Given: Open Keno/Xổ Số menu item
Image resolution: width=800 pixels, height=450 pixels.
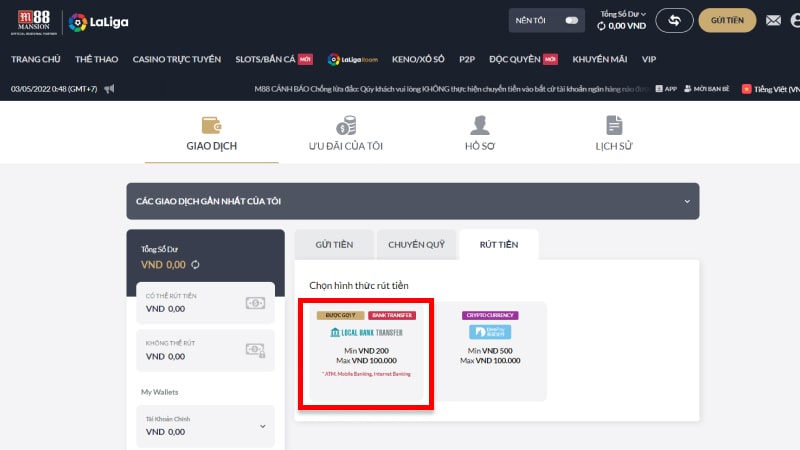Looking at the screenshot, I should tap(418, 59).
